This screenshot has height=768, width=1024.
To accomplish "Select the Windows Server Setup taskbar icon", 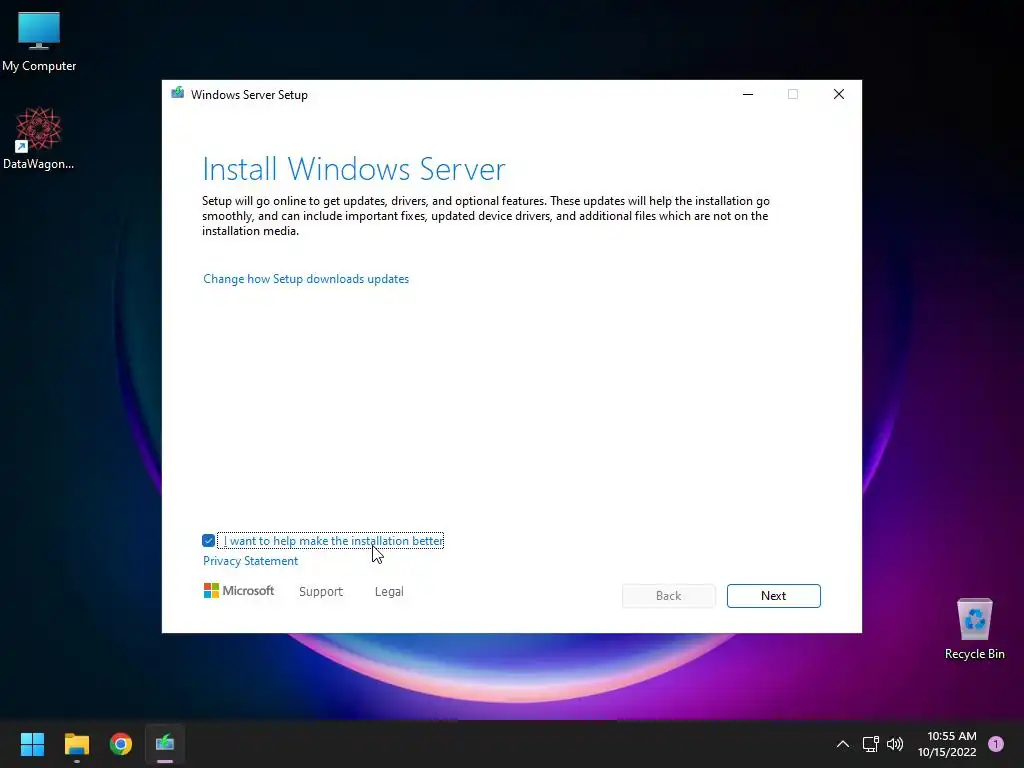I will (x=165, y=744).
